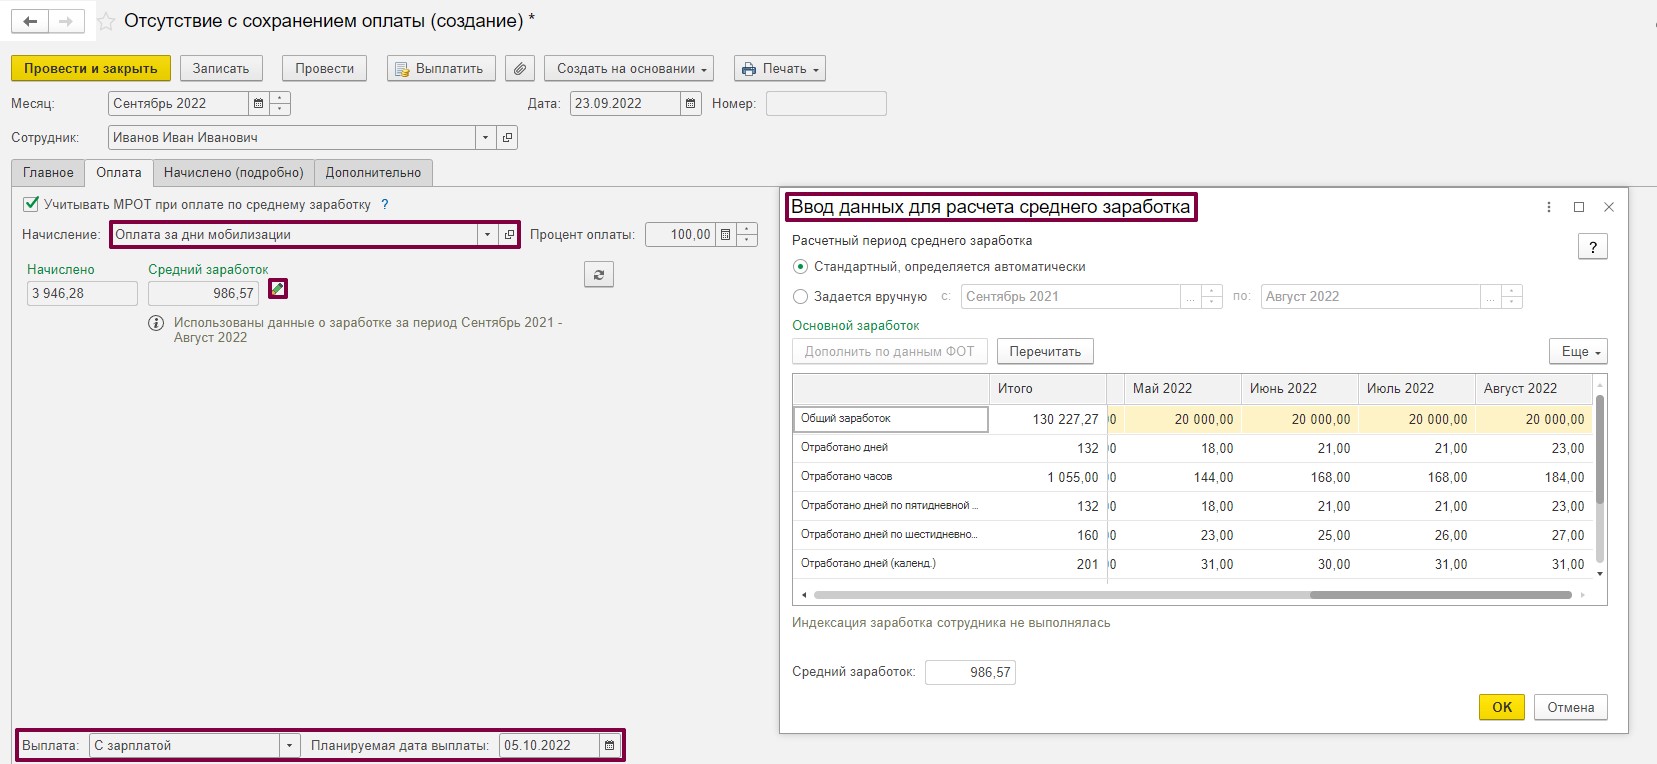This screenshot has width=1657, height=764.
Task: Click the Общий заработок row label
Action: pos(891,419)
